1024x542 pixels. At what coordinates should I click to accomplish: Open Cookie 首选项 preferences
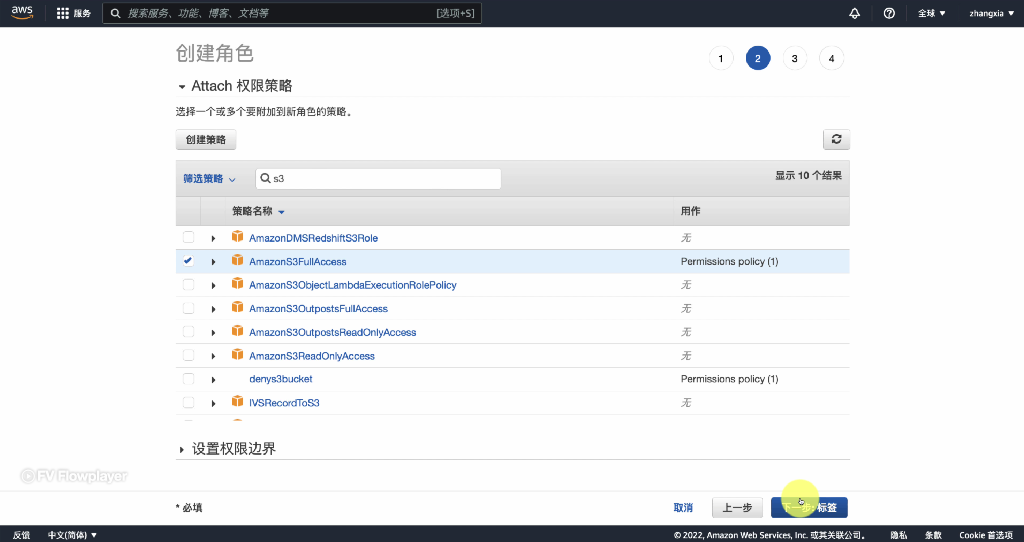[x=985, y=535]
